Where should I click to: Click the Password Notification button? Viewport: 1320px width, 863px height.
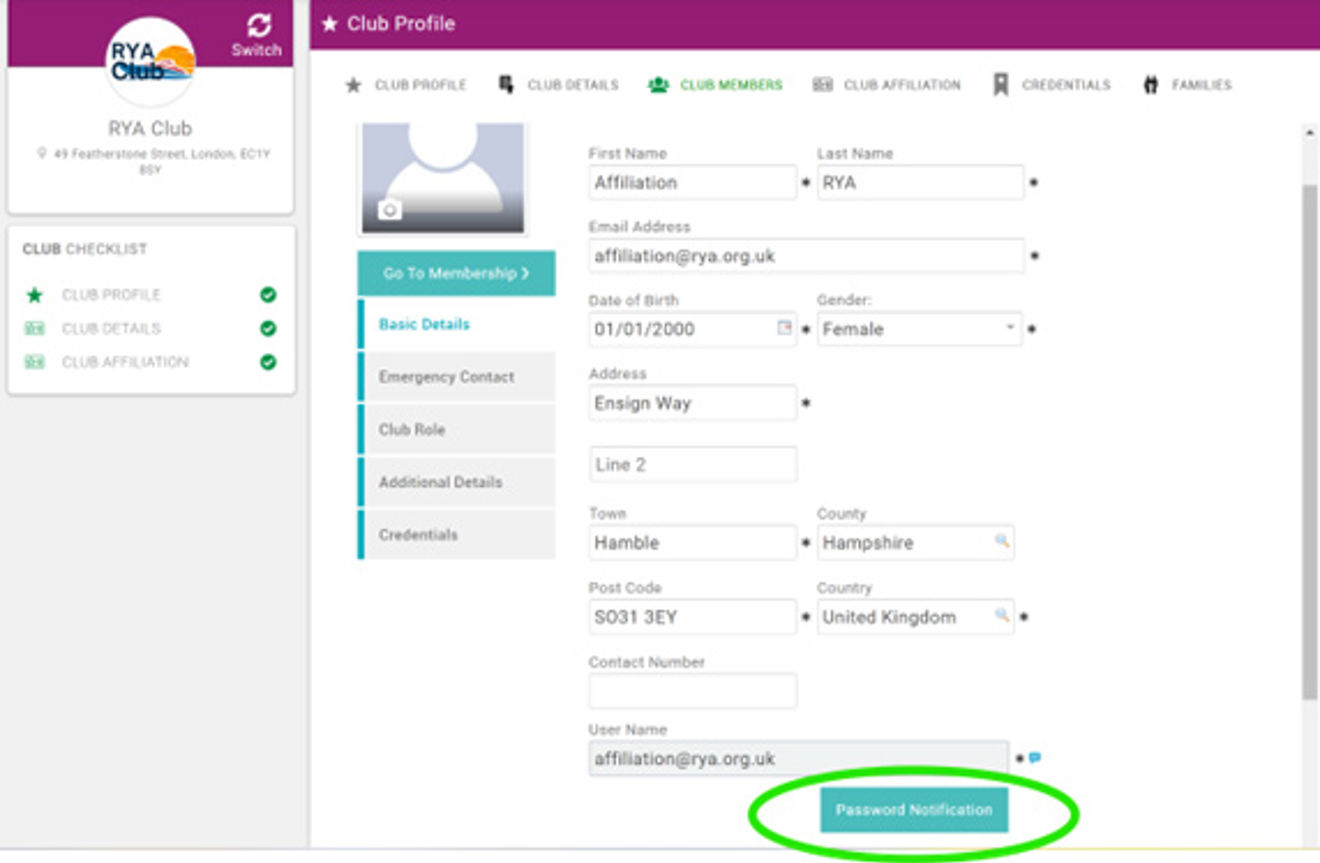tap(914, 810)
